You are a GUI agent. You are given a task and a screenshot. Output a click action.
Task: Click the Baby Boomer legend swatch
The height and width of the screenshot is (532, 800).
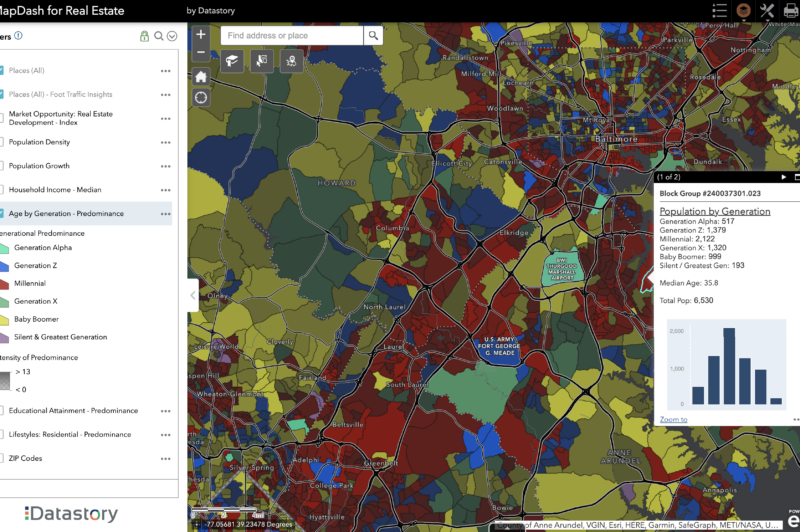pyautogui.click(x=4, y=320)
